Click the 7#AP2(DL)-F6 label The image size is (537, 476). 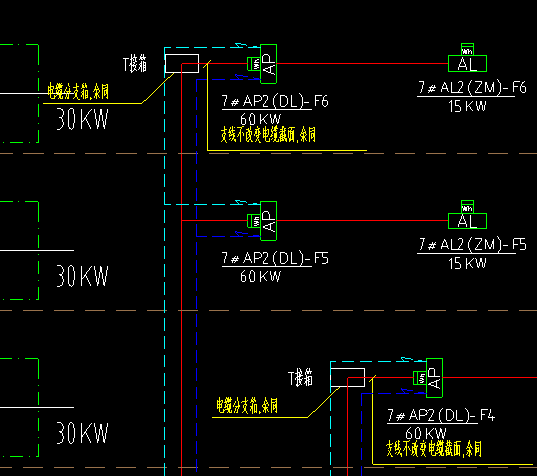pos(275,101)
